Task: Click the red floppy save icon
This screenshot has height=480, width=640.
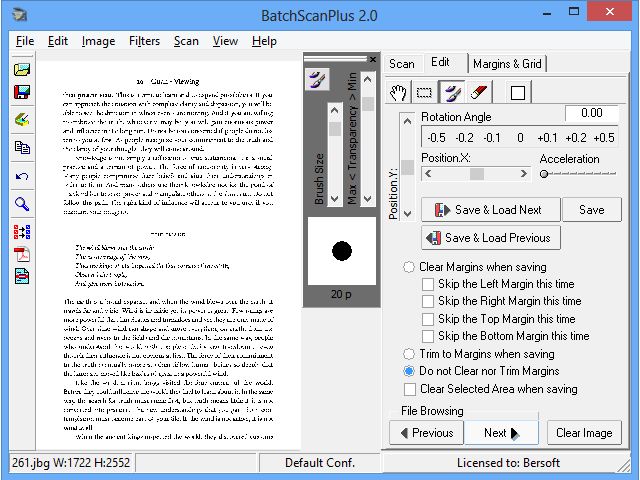Action: [x=22, y=92]
